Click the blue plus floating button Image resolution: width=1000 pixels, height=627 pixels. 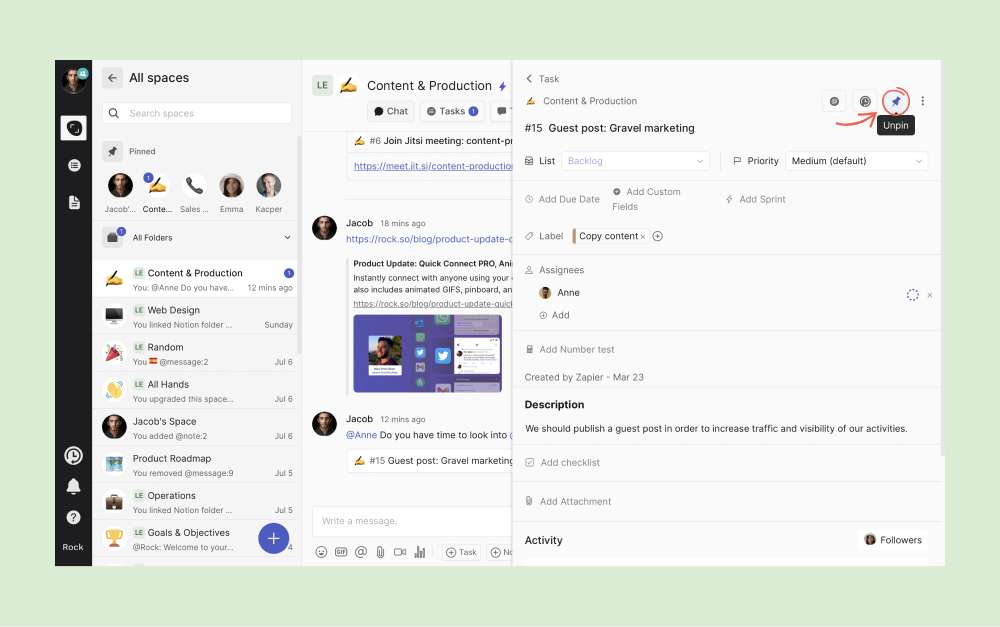coord(274,538)
